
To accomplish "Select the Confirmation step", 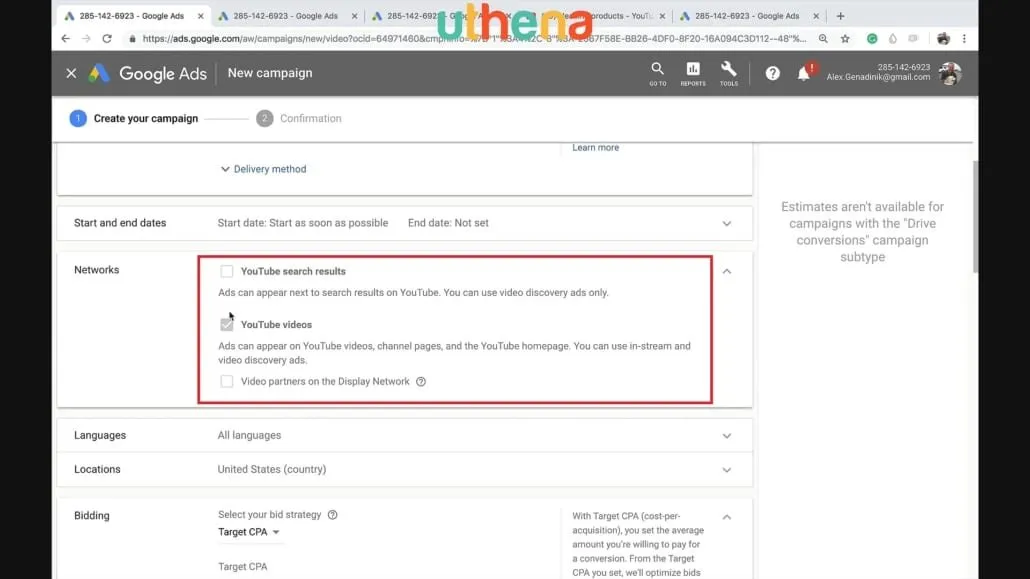I will tap(299, 118).
